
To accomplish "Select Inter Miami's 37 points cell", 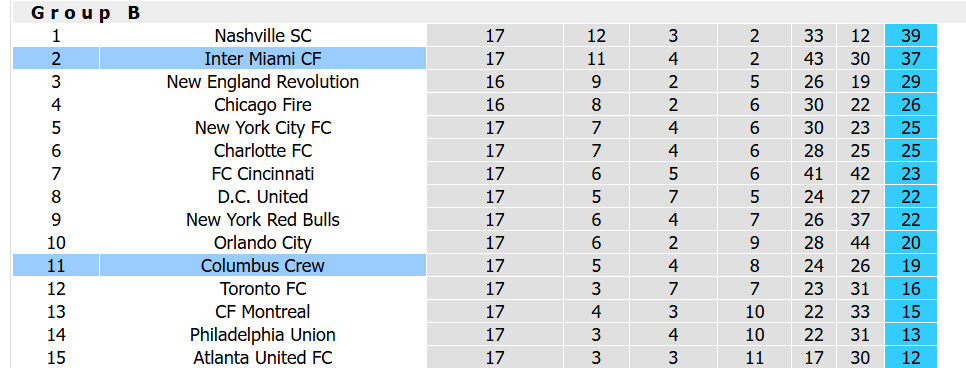I will coord(911,59).
